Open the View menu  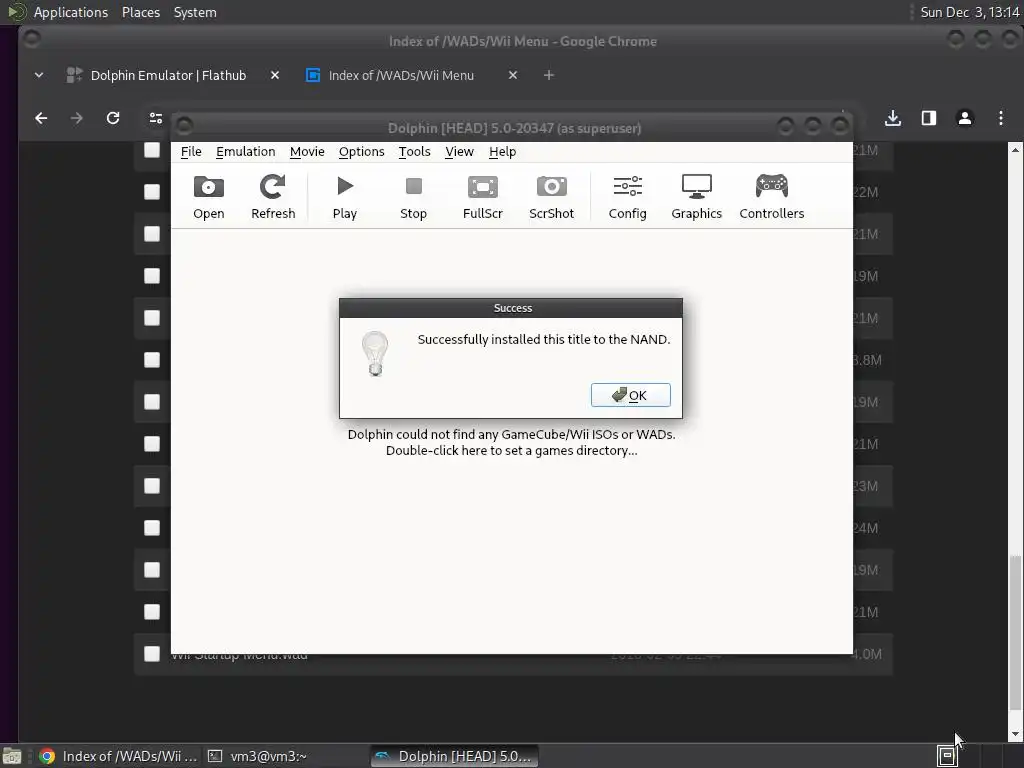459,152
